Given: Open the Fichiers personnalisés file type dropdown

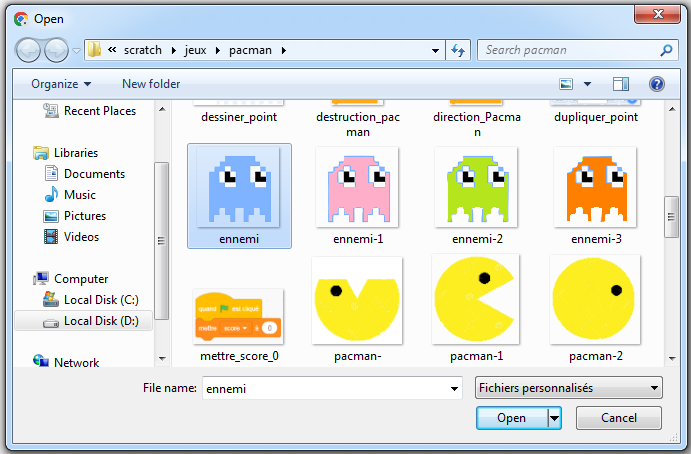Looking at the screenshot, I should (x=568, y=388).
